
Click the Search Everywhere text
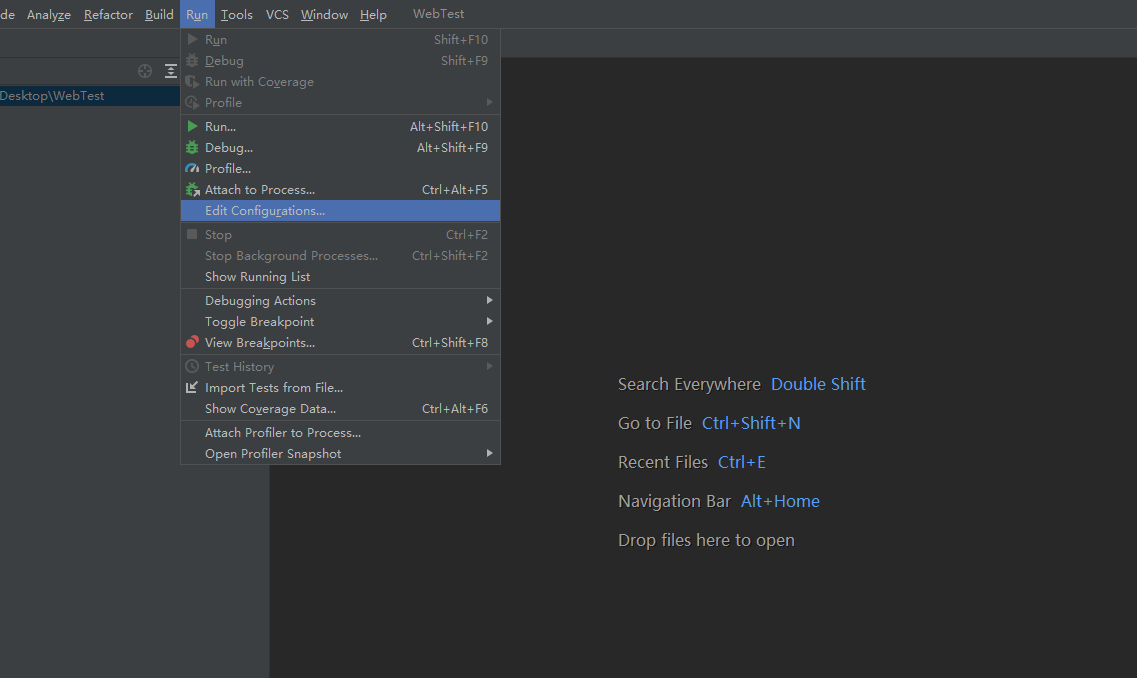689,384
